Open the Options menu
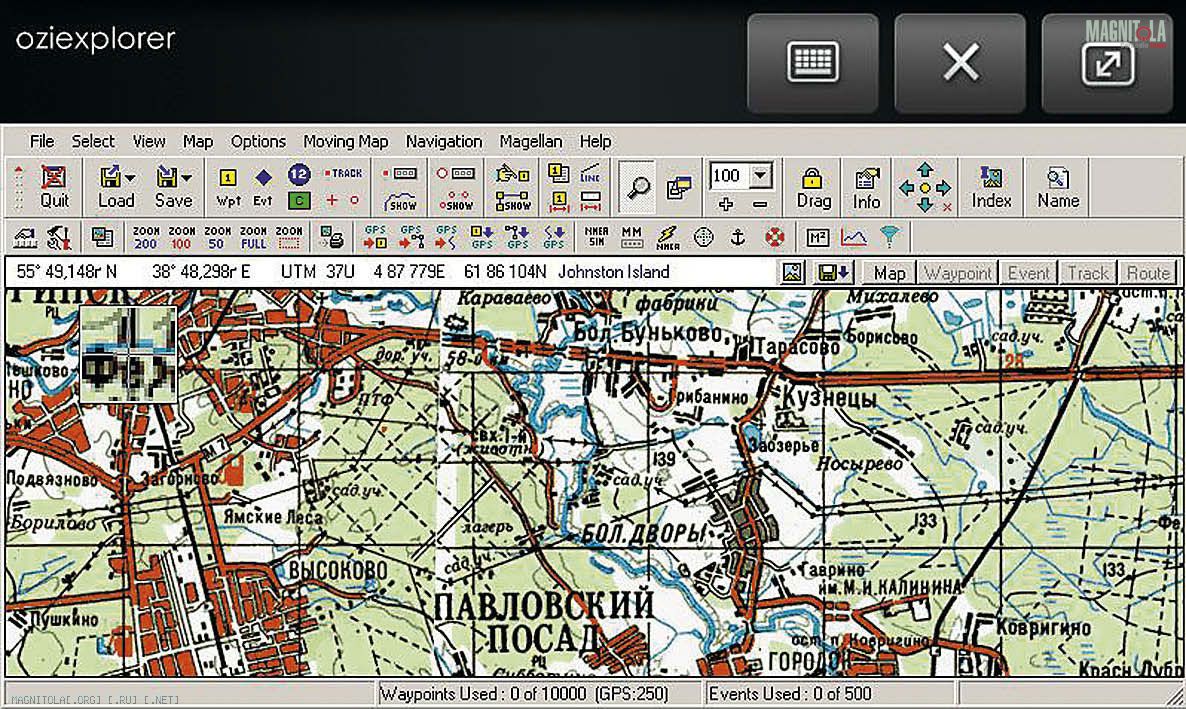 [258, 141]
